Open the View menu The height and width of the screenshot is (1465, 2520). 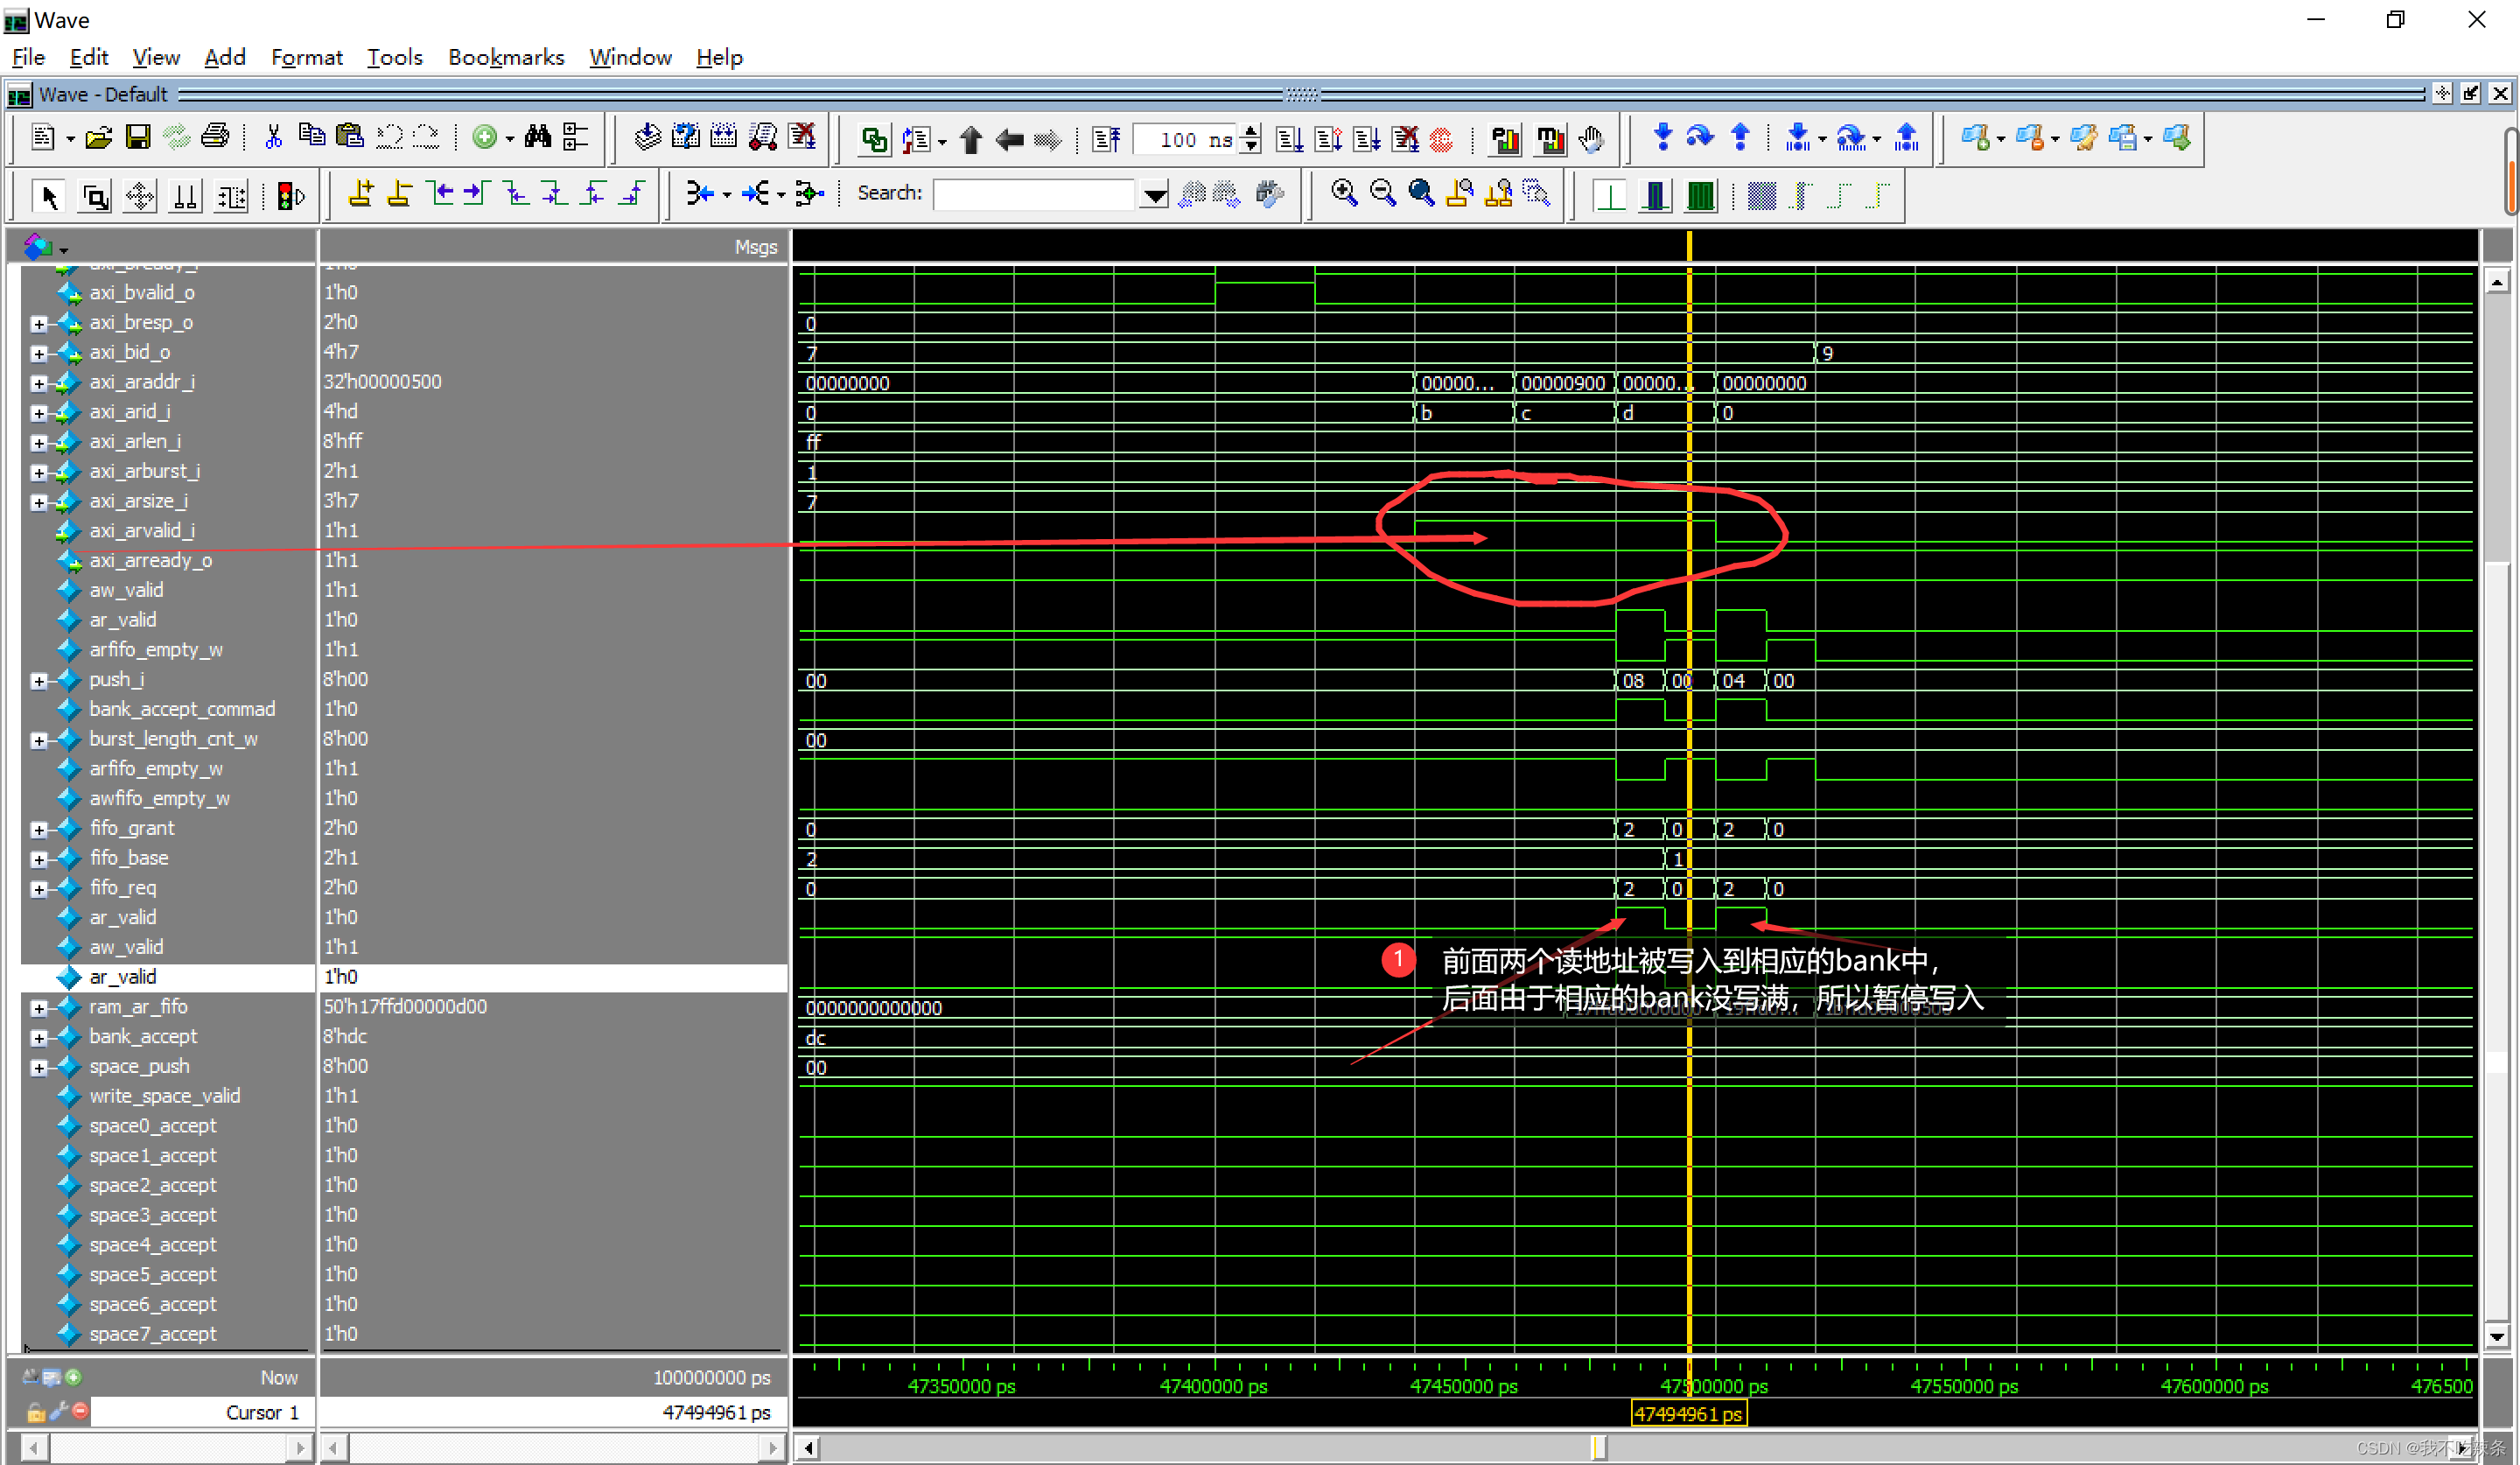[x=155, y=58]
